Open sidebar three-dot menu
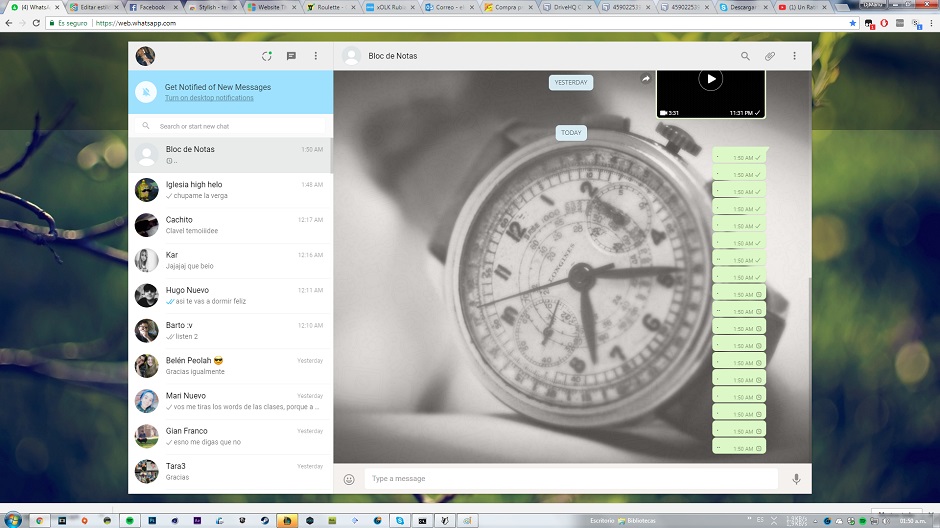 tap(316, 56)
